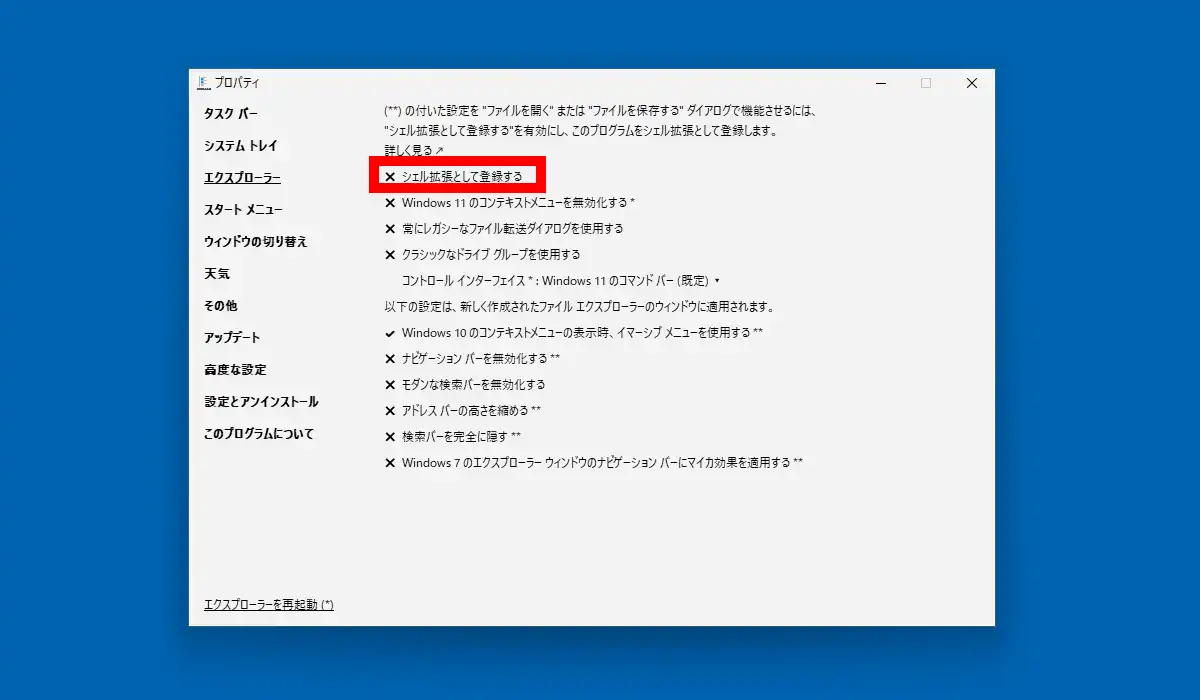Toggle アドレス バーの高さを縮める
The height and width of the screenshot is (700, 1200).
[x=463, y=411]
